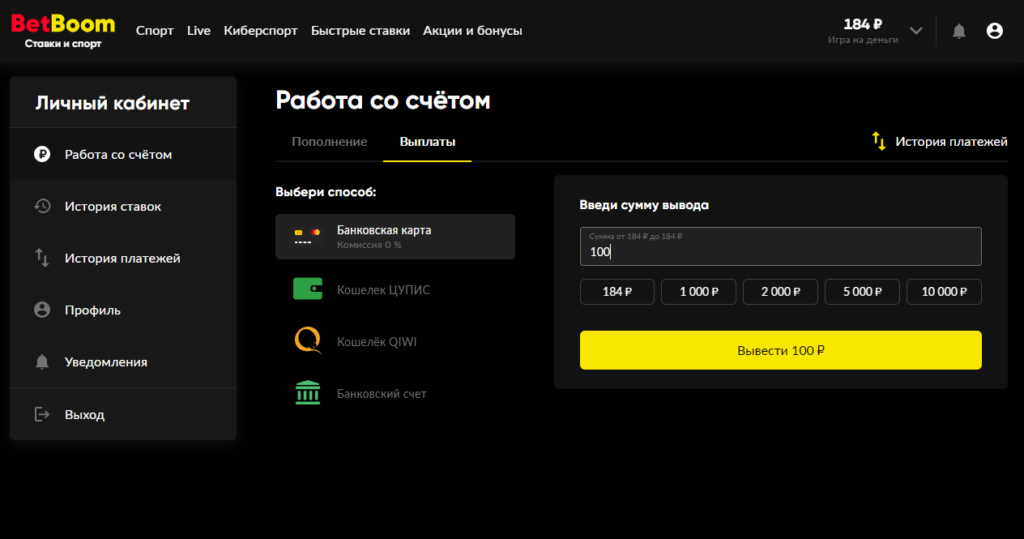Click yellow arrows icon beside История платежей link

[x=879, y=141]
